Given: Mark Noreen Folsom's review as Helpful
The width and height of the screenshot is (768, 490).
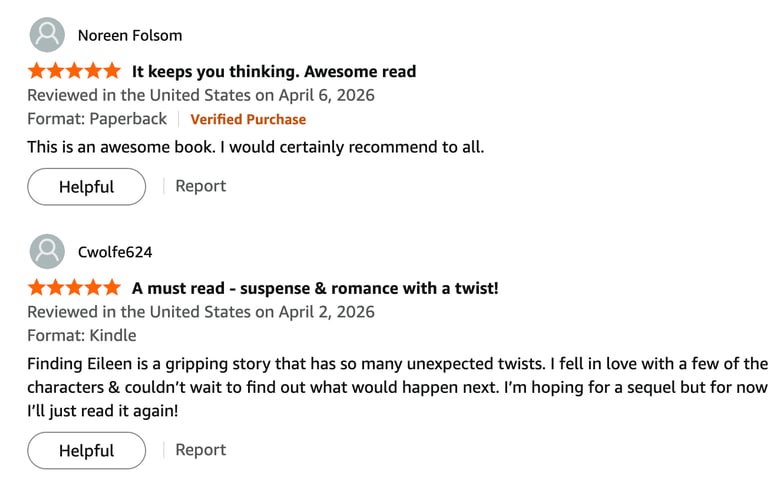Looking at the screenshot, I should click(x=86, y=186).
